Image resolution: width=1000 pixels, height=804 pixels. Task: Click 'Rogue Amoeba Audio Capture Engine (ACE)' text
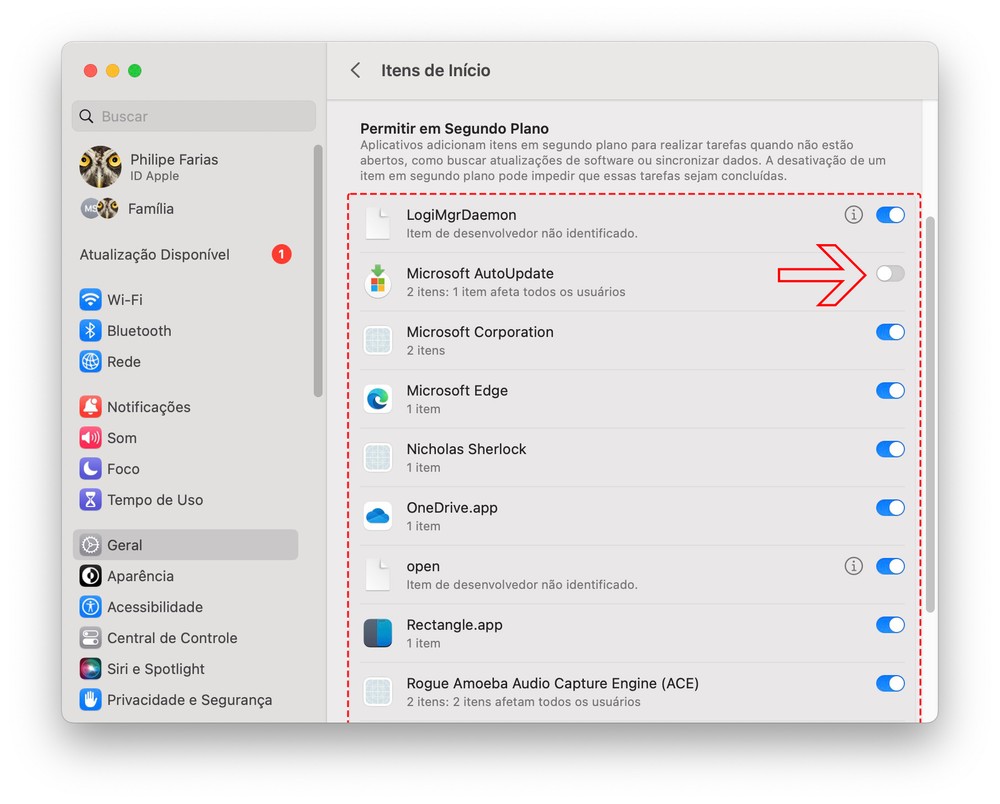click(x=553, y=683)
